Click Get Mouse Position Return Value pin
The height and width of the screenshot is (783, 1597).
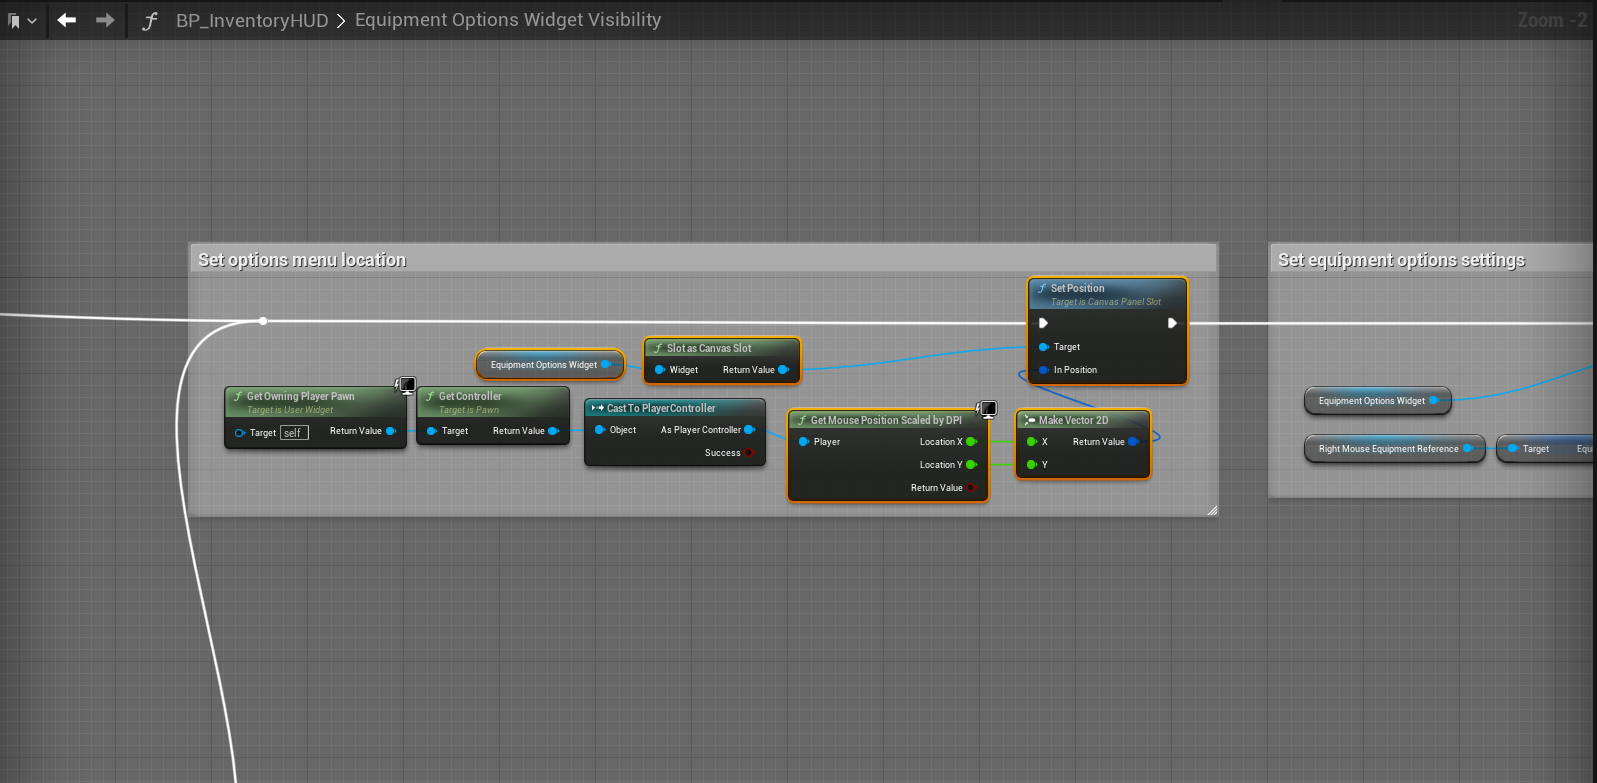point(970,488)
